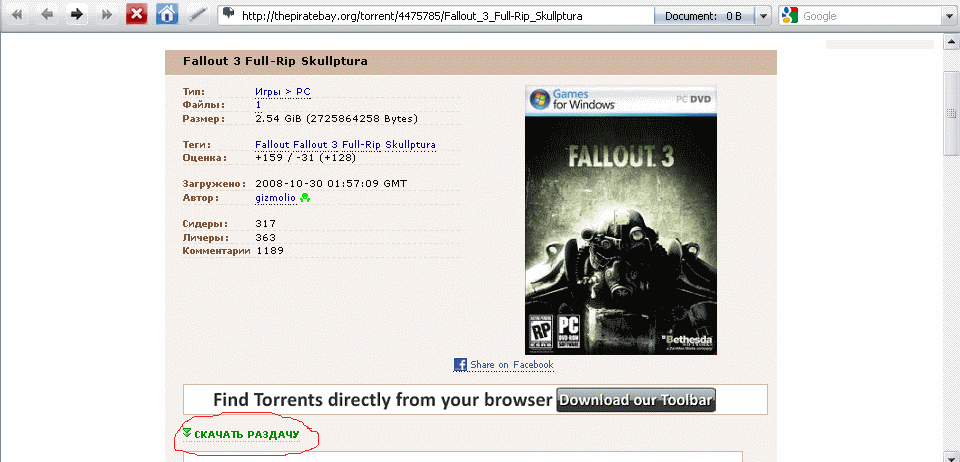The width and height of the screenshot is (960, 462).
Task: Click the Document: 0 B progress indicator
Action: coord(703,17)
